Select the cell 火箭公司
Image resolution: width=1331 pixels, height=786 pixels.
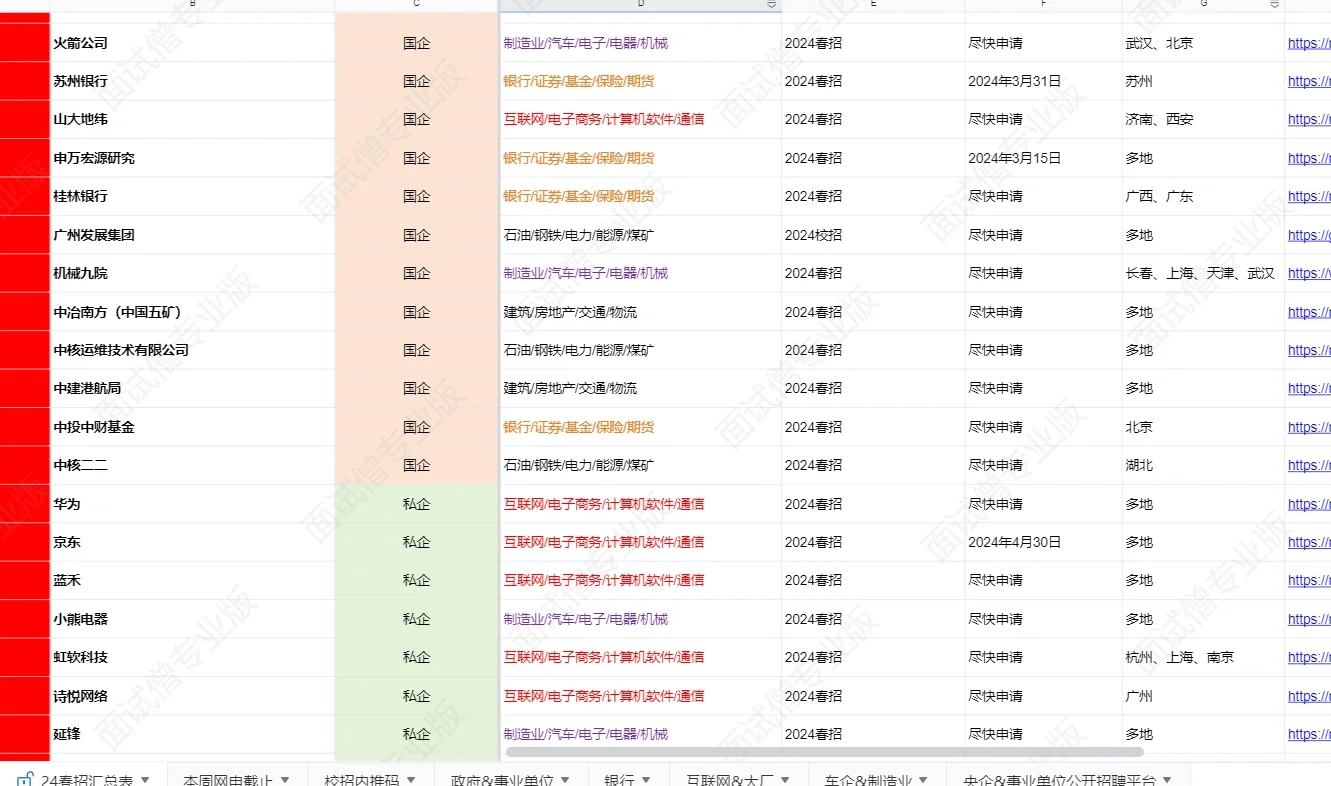pyautogui.click(x=192, y=43)
